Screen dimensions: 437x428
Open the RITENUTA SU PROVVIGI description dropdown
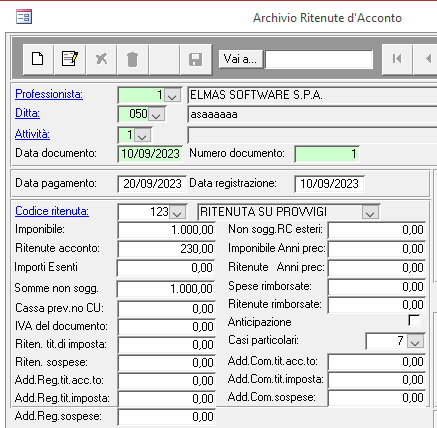click(x=370, y=212)
